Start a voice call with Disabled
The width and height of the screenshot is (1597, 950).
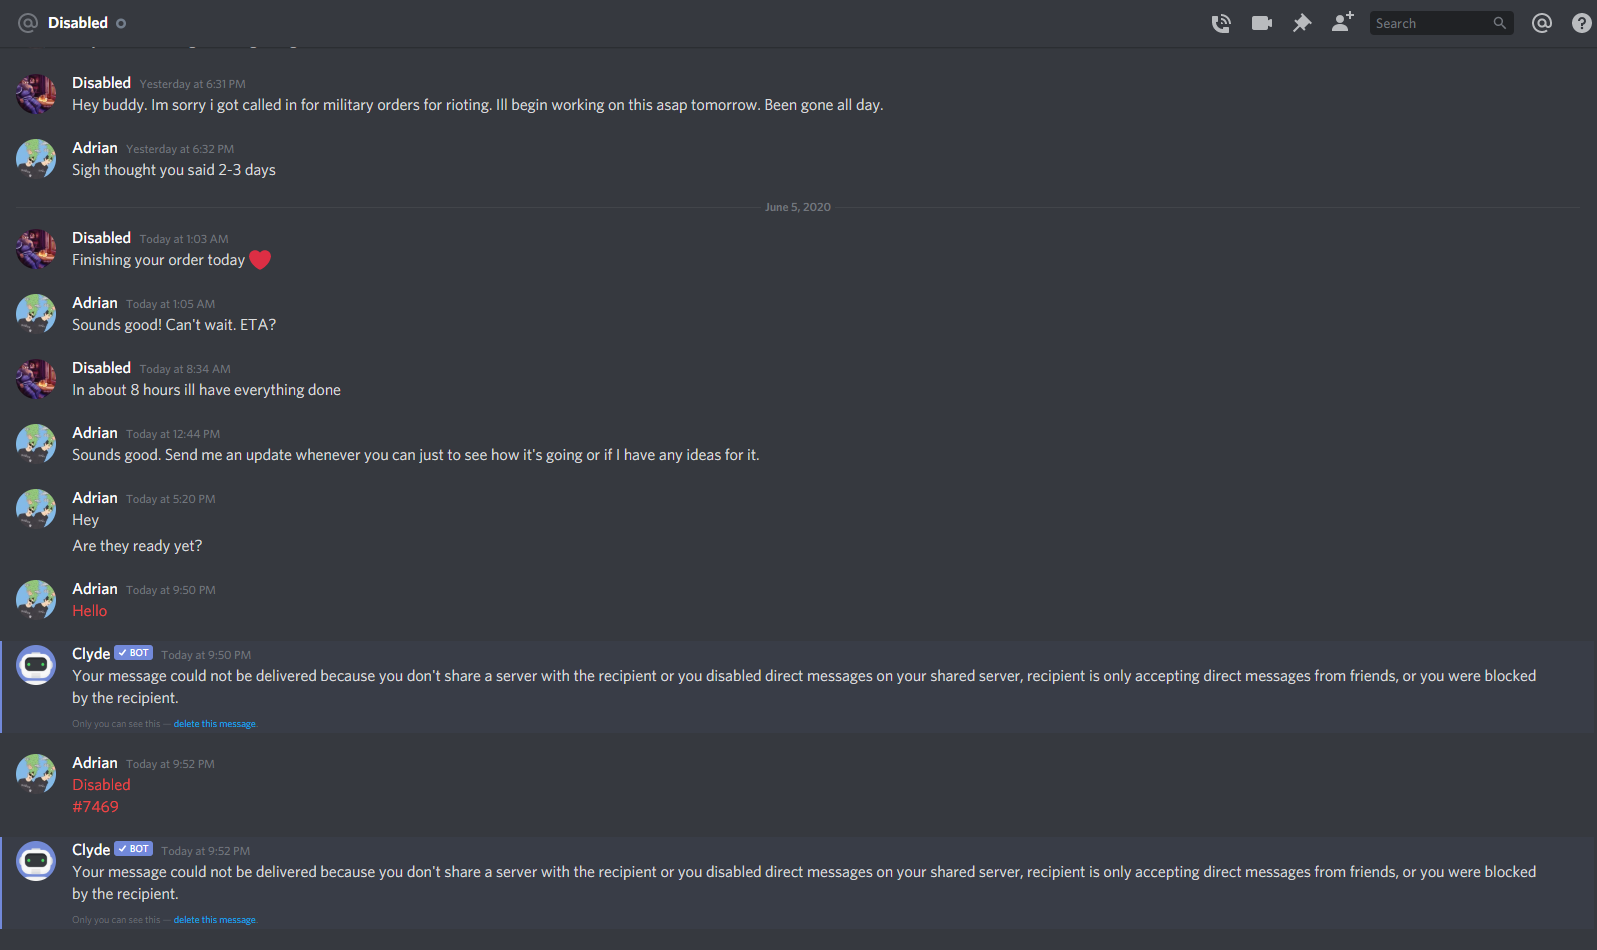1221,23
